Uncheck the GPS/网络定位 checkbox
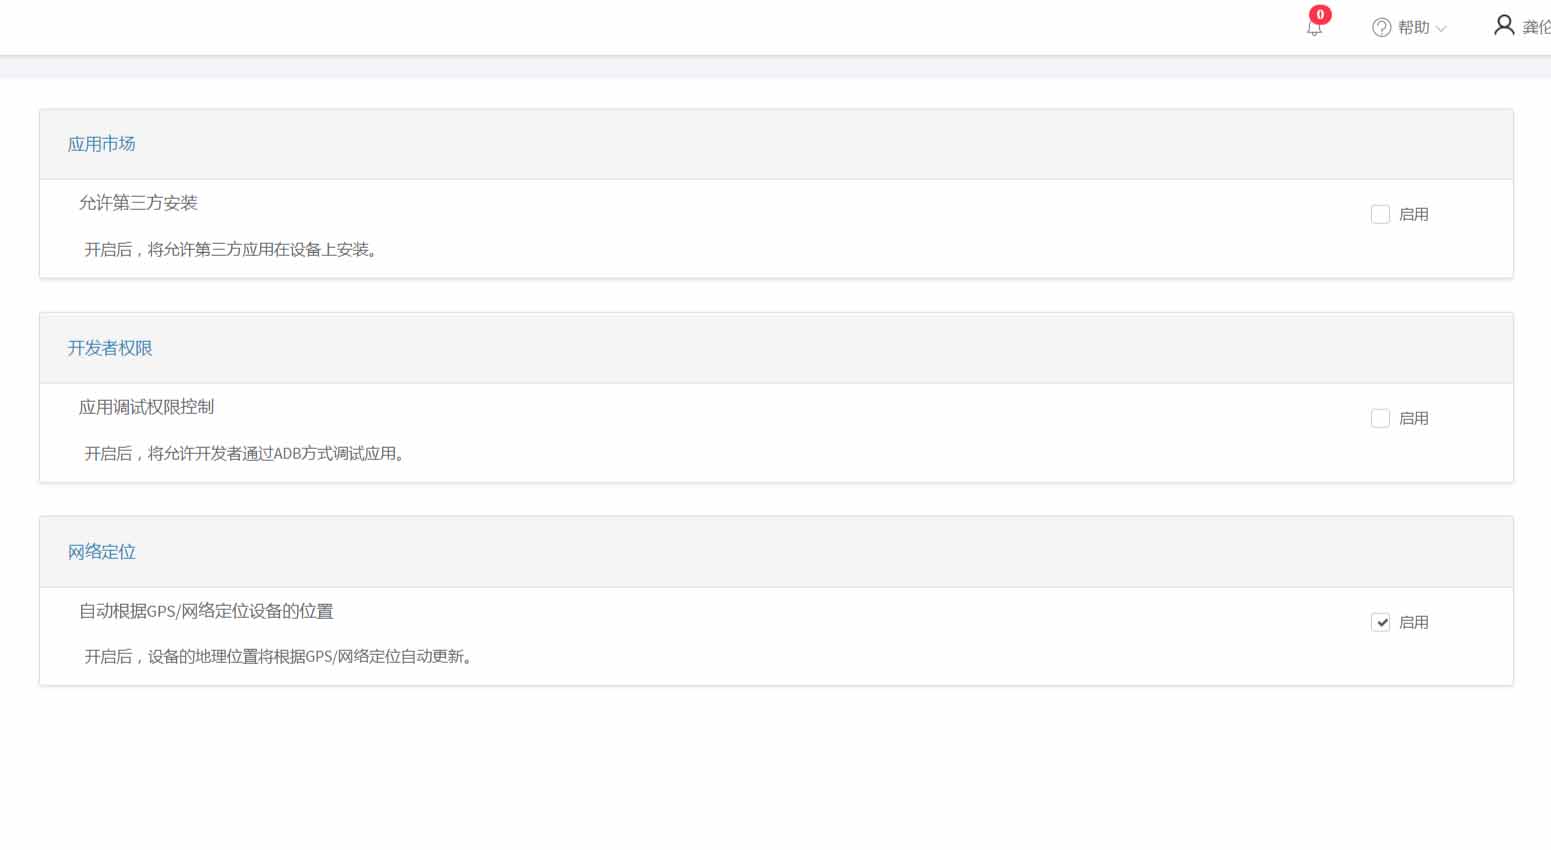 tap(1380, 622)
